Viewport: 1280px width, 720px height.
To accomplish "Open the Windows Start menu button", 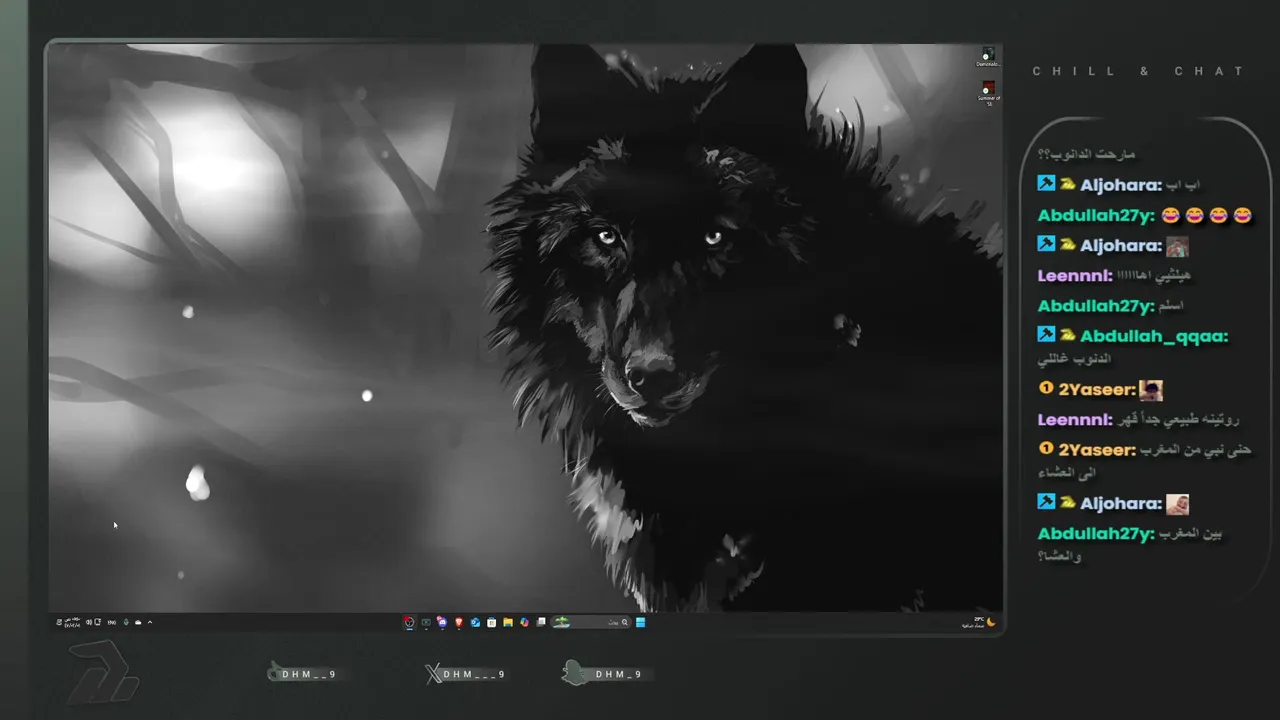I will 641,622.
